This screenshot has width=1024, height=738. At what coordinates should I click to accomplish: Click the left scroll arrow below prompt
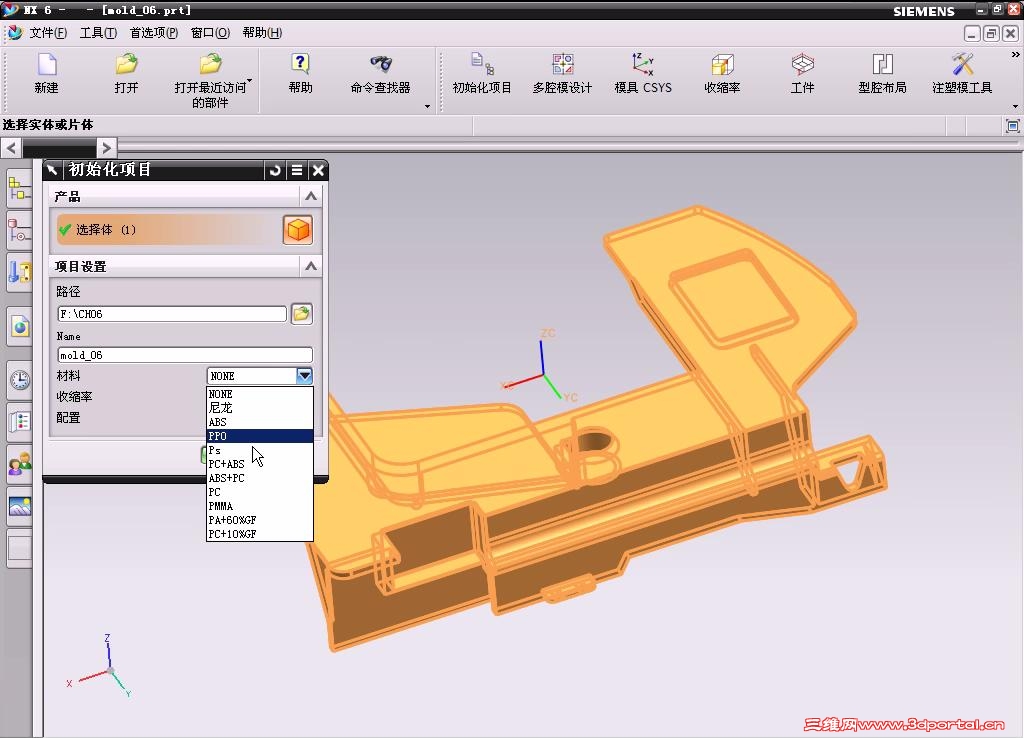pyautogui.click(x=10, y=148)
